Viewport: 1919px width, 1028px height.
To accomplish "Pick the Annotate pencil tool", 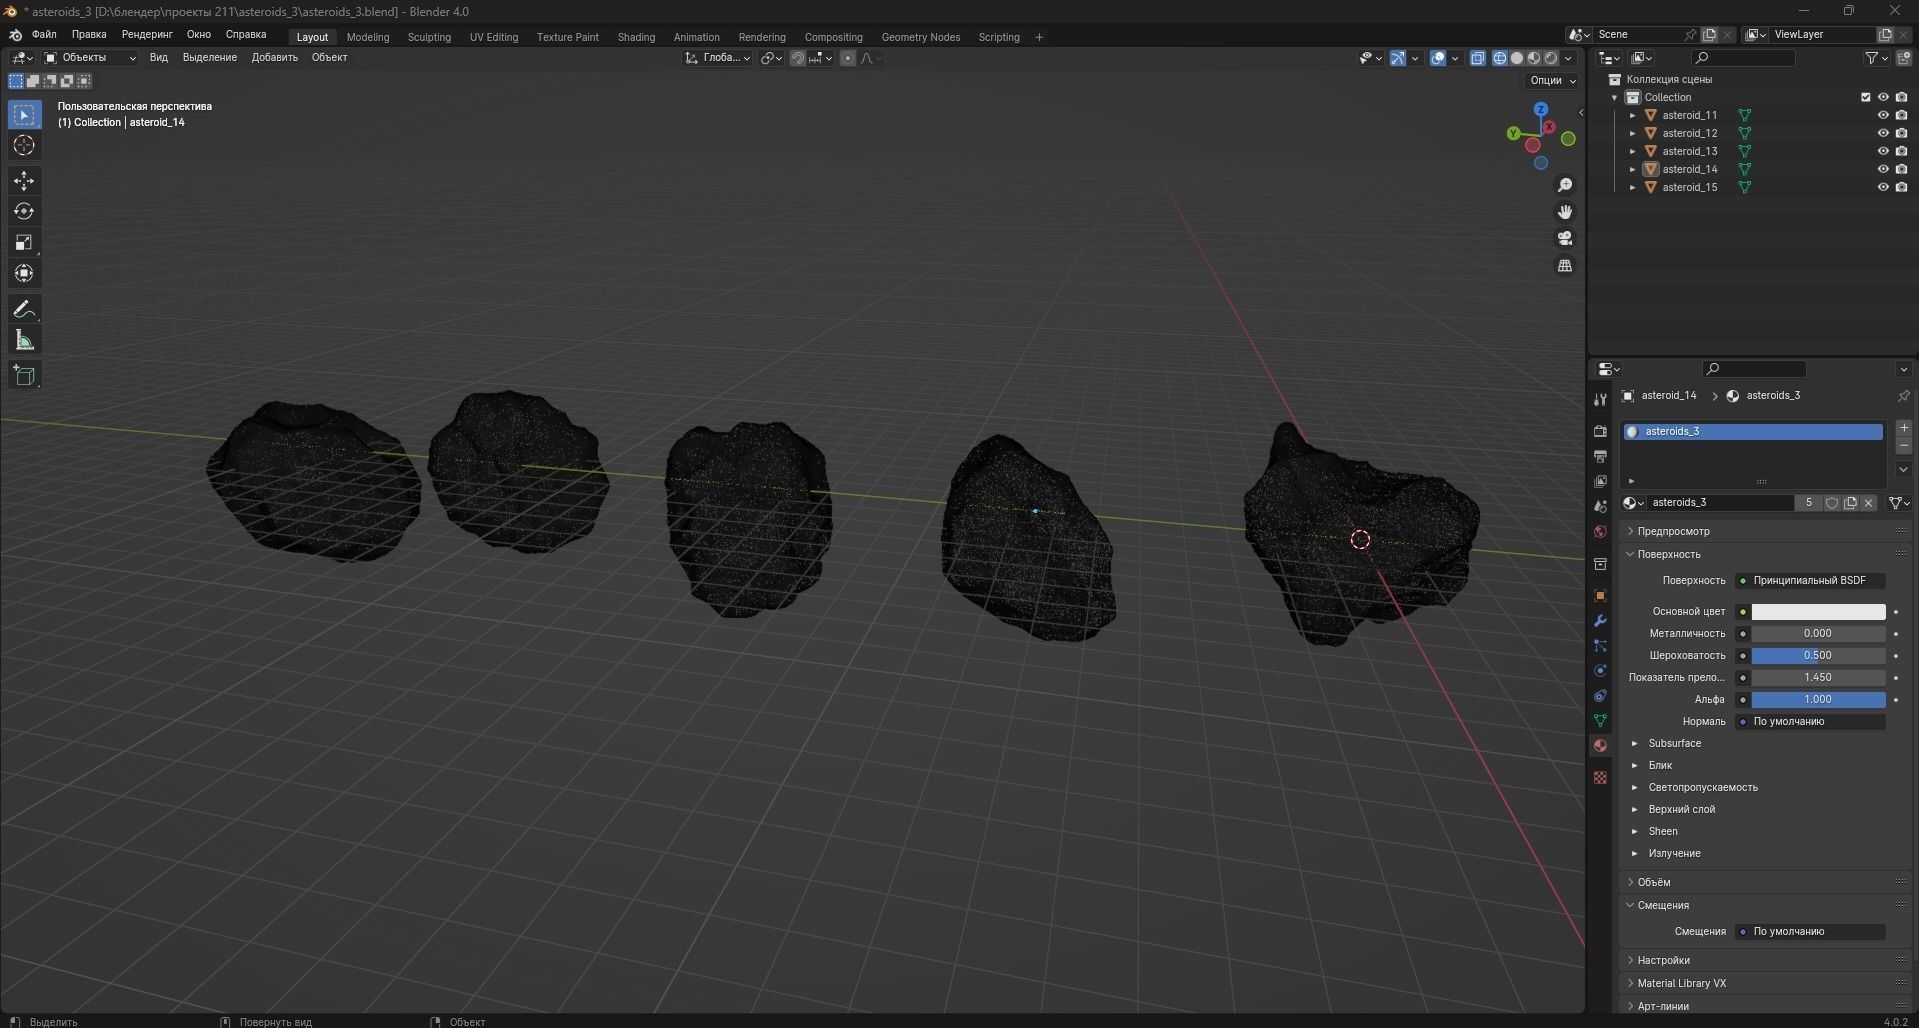I will pyautogui.click(x=24, y=310).
